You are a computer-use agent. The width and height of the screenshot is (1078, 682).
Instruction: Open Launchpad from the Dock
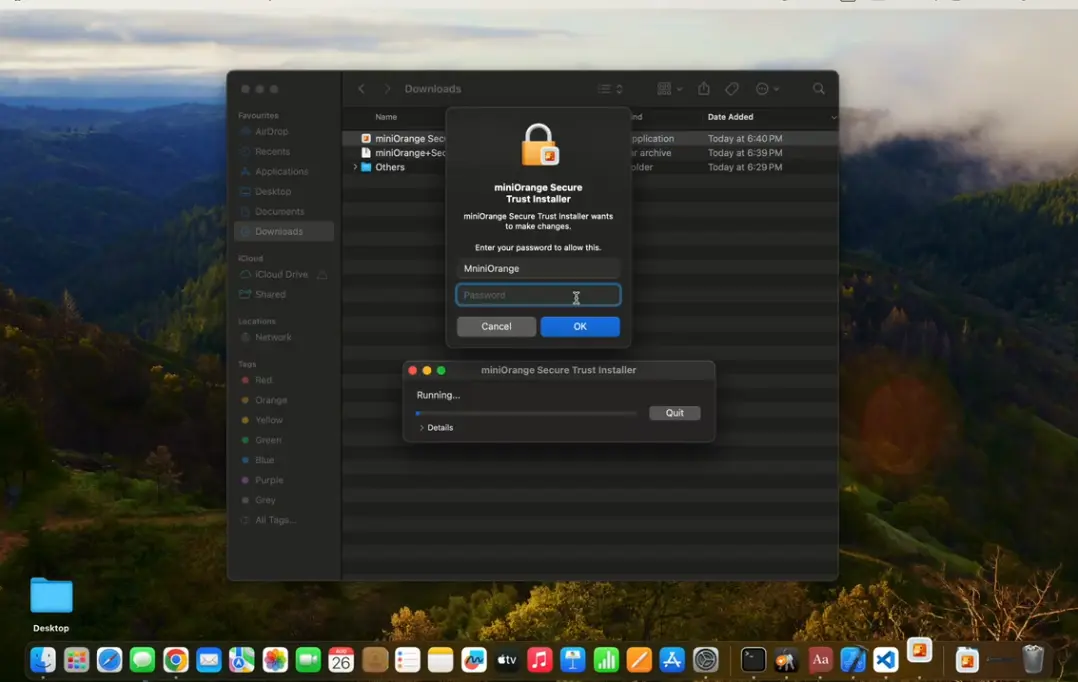[x=76, y=660]
